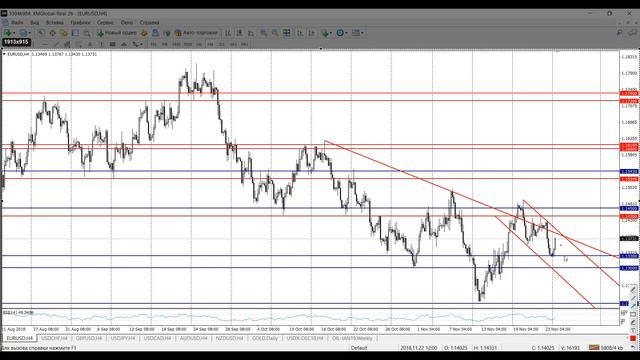Expand the new chart dropdown arrow
This screenshot has width=640, height=360.
tap(14, 33)
